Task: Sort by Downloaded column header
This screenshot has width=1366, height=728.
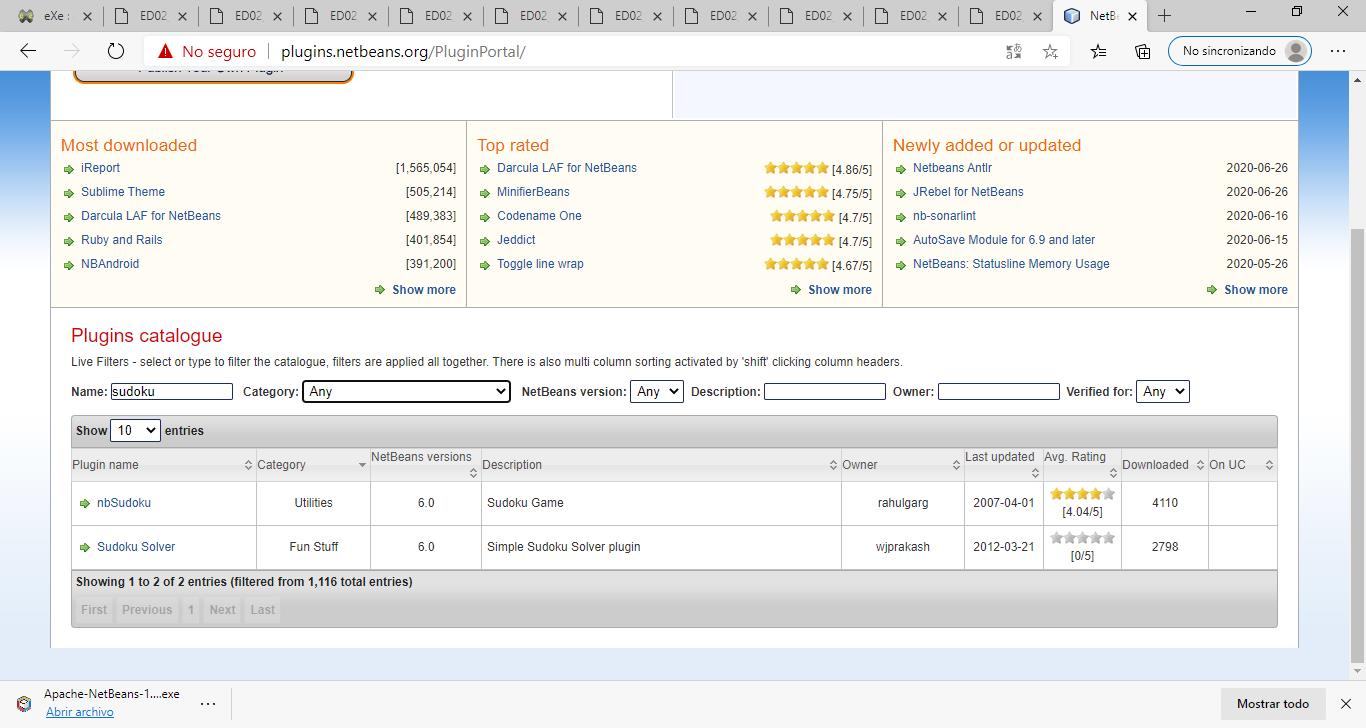Action: 1164,465
